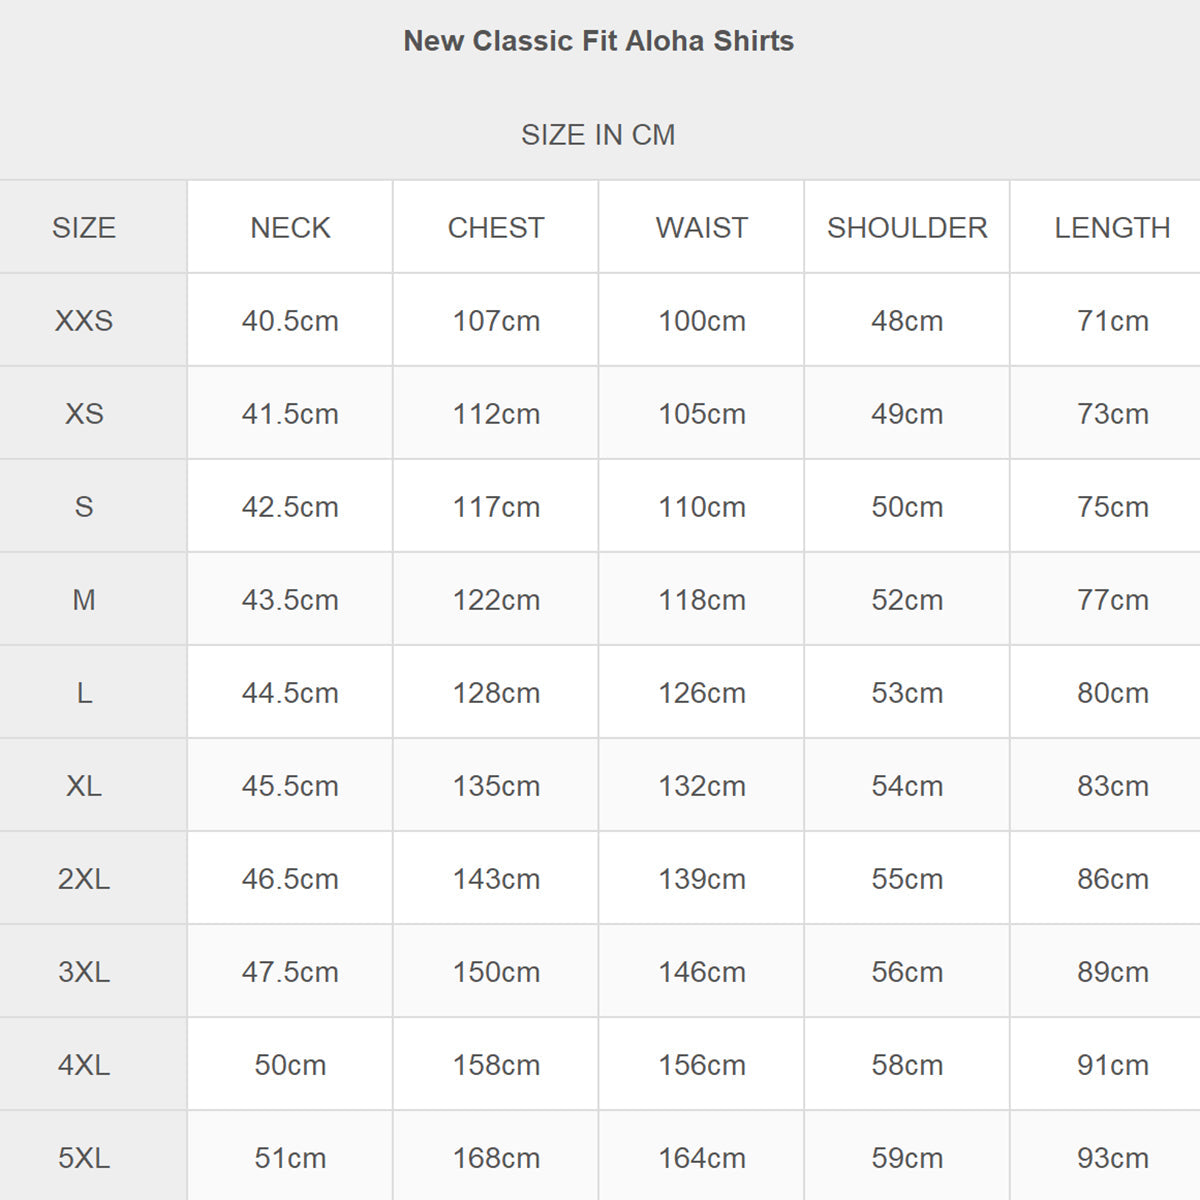
Task: Click the LENGTH column header
Action: (x=1112, y=228)
